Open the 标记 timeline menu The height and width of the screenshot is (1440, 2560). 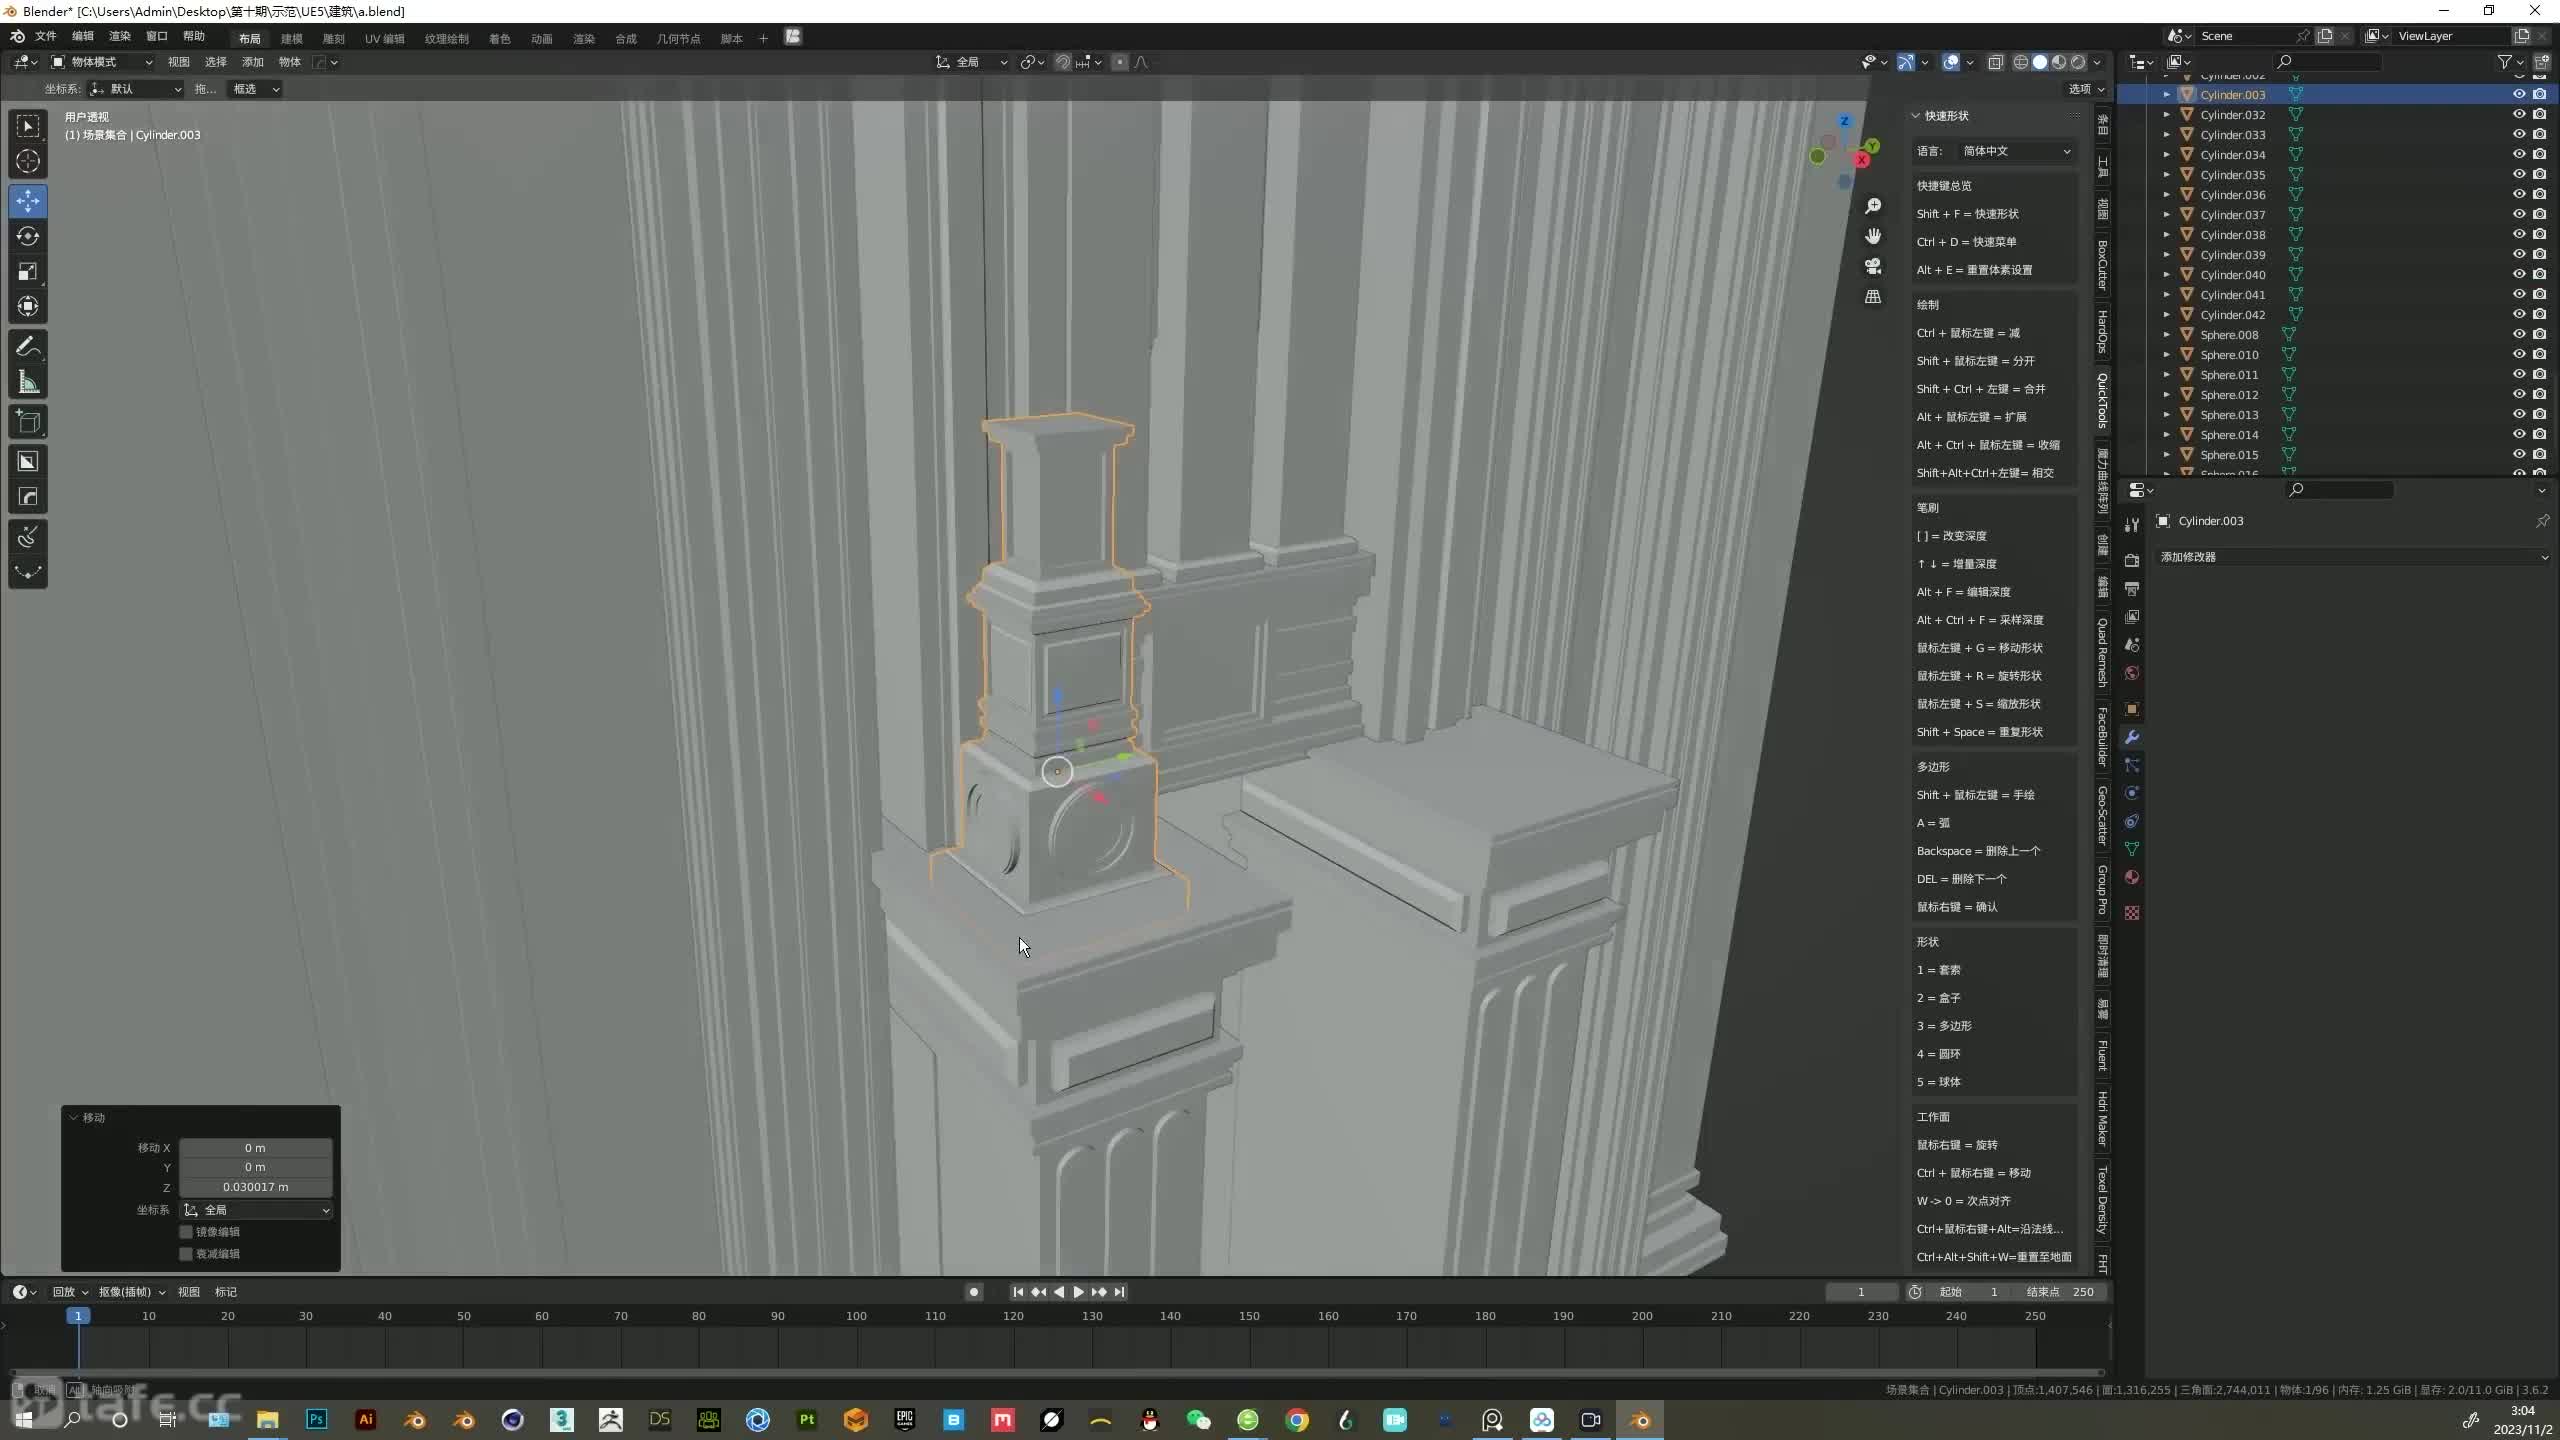(x=226, y=1292)
